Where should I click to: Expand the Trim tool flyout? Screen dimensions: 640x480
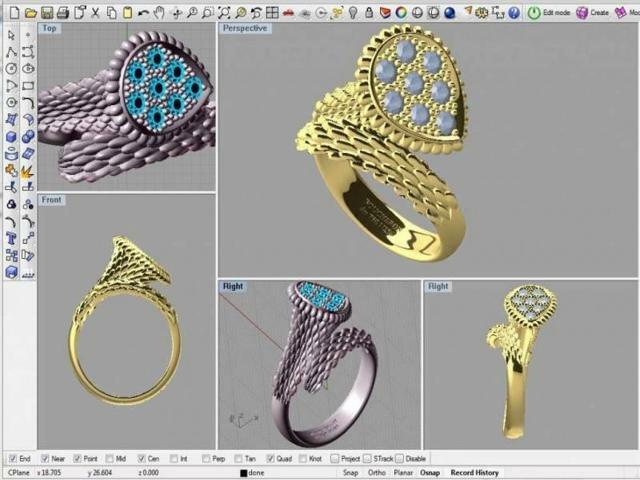tap(11, 188)
